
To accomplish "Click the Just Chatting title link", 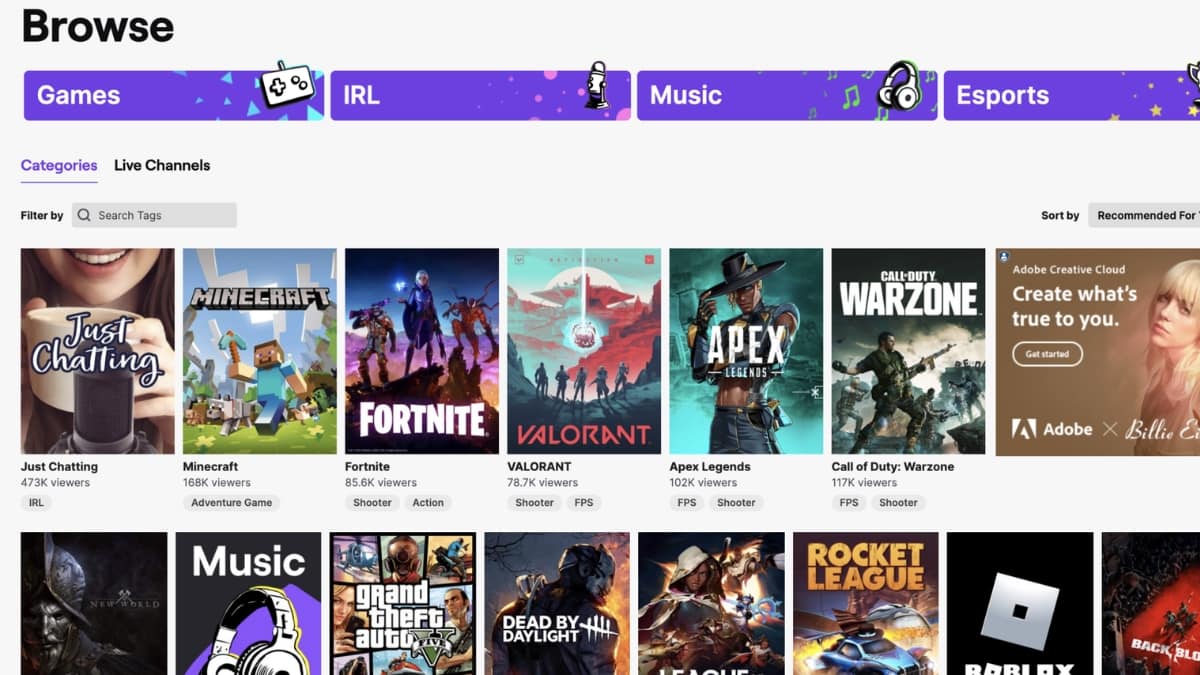I will pos(59,467).
